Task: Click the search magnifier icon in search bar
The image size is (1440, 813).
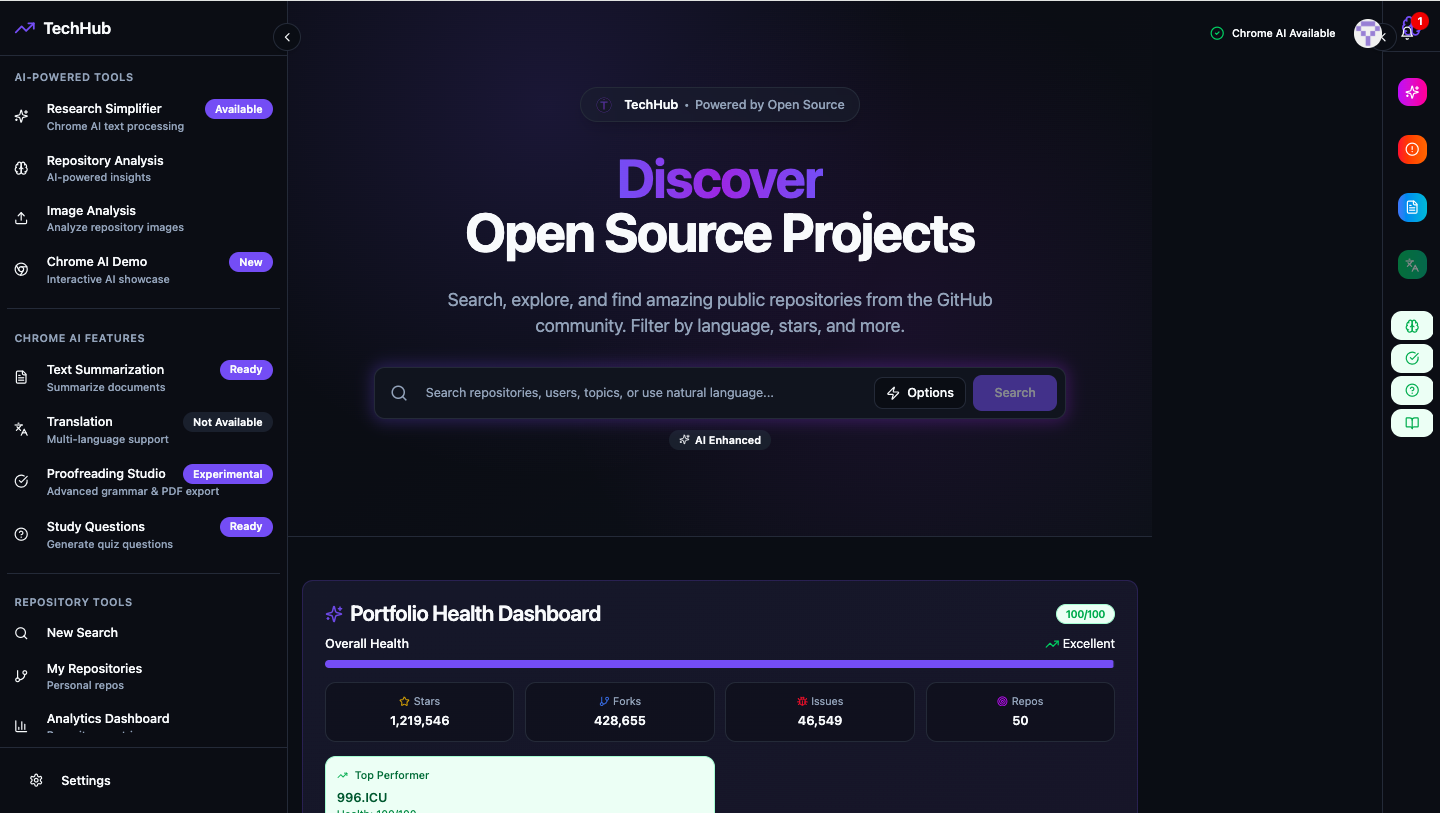Action: [x=399, y=393]
